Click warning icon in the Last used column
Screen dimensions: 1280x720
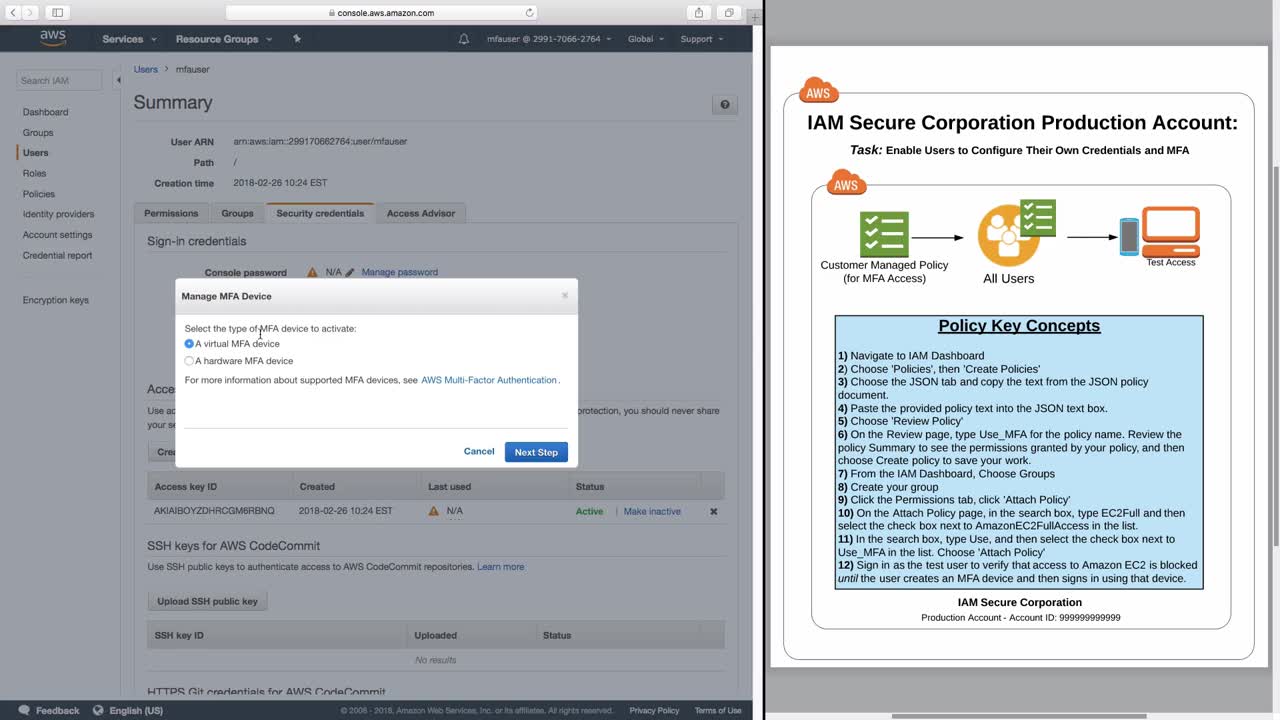click(433, 511)
